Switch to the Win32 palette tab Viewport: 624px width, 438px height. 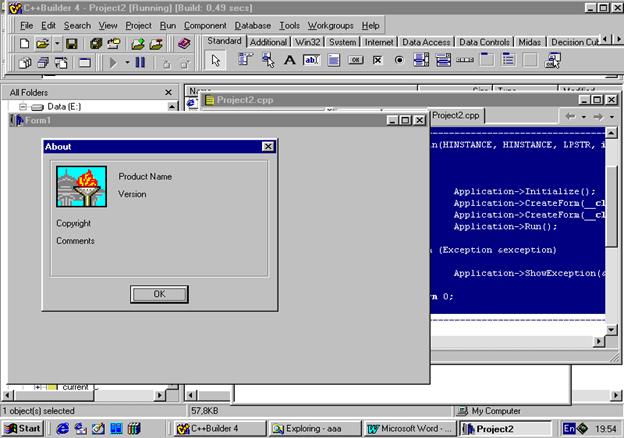(x=307, y=42)
